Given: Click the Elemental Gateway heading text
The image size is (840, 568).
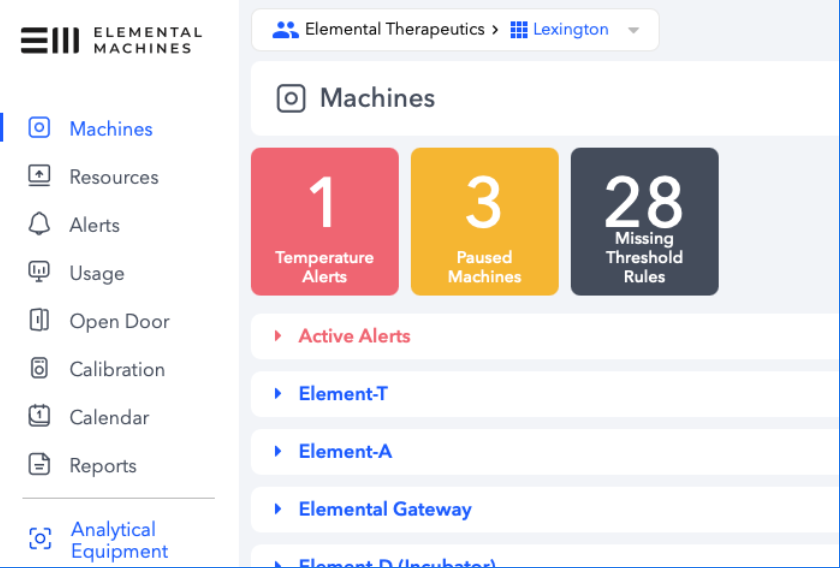Looking at the screenshot, I should (x=385, y=509).
